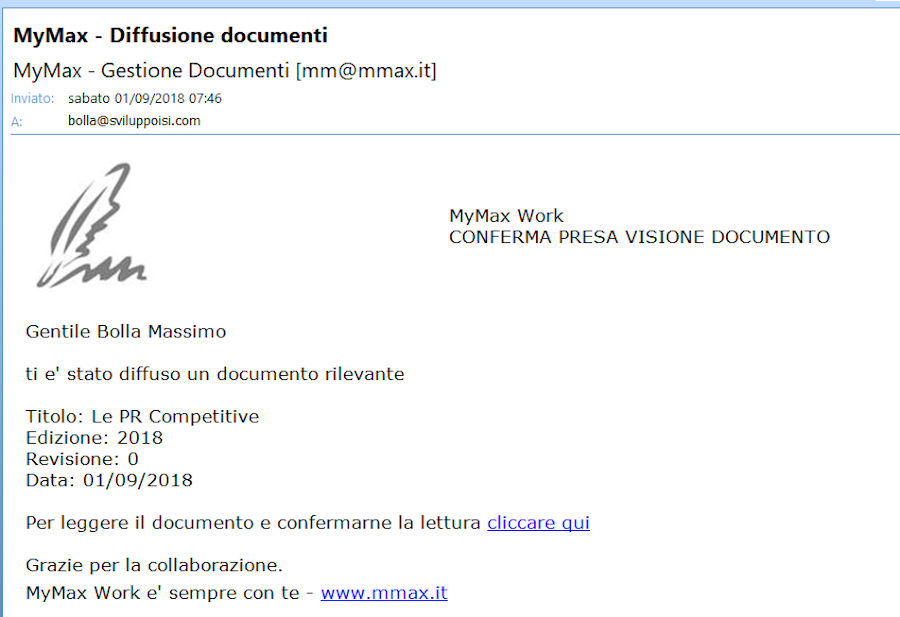Click 'Grazie per la collaborazione.' text

point(154,565)
